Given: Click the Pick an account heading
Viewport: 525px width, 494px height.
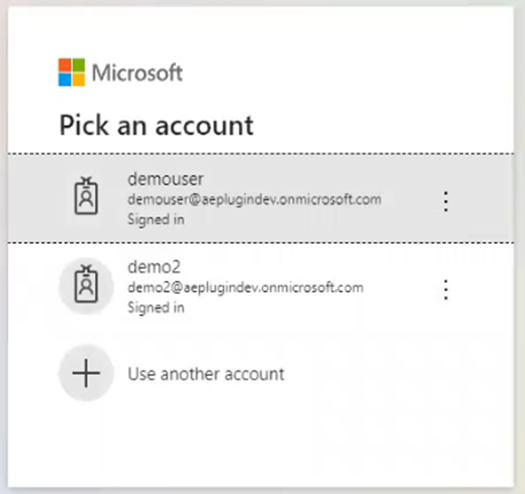Looking at the screenshot, I should point(156,125).
